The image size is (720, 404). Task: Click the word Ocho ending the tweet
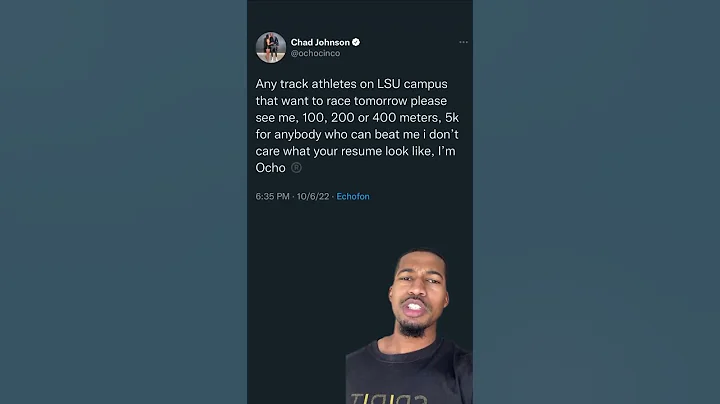[271, 168]
